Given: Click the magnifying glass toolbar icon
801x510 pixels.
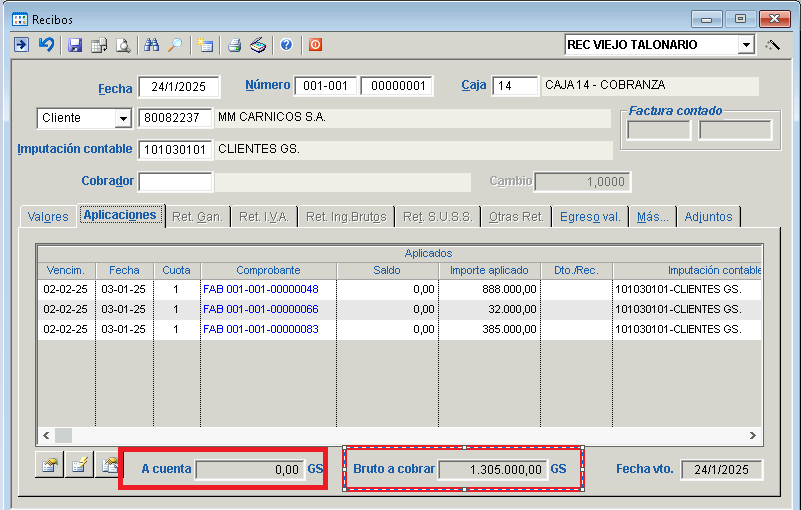Looking at the screenshot, I should tap(175, 45).
